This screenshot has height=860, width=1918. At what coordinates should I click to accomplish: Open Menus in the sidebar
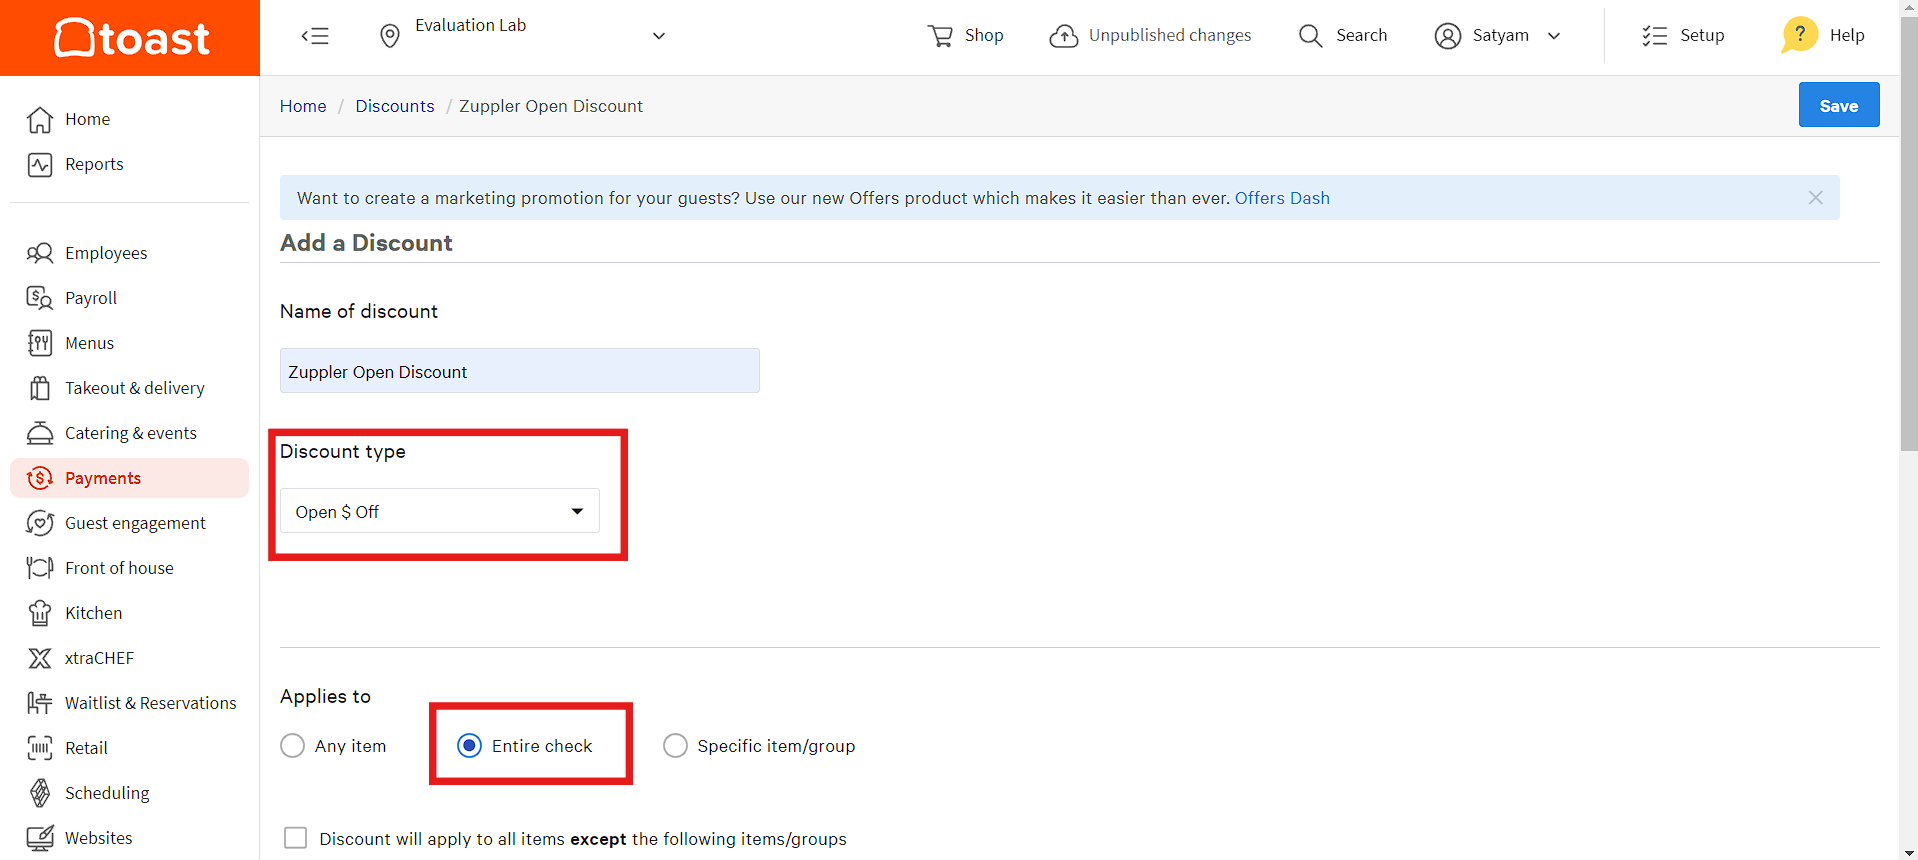coord(89,343)
